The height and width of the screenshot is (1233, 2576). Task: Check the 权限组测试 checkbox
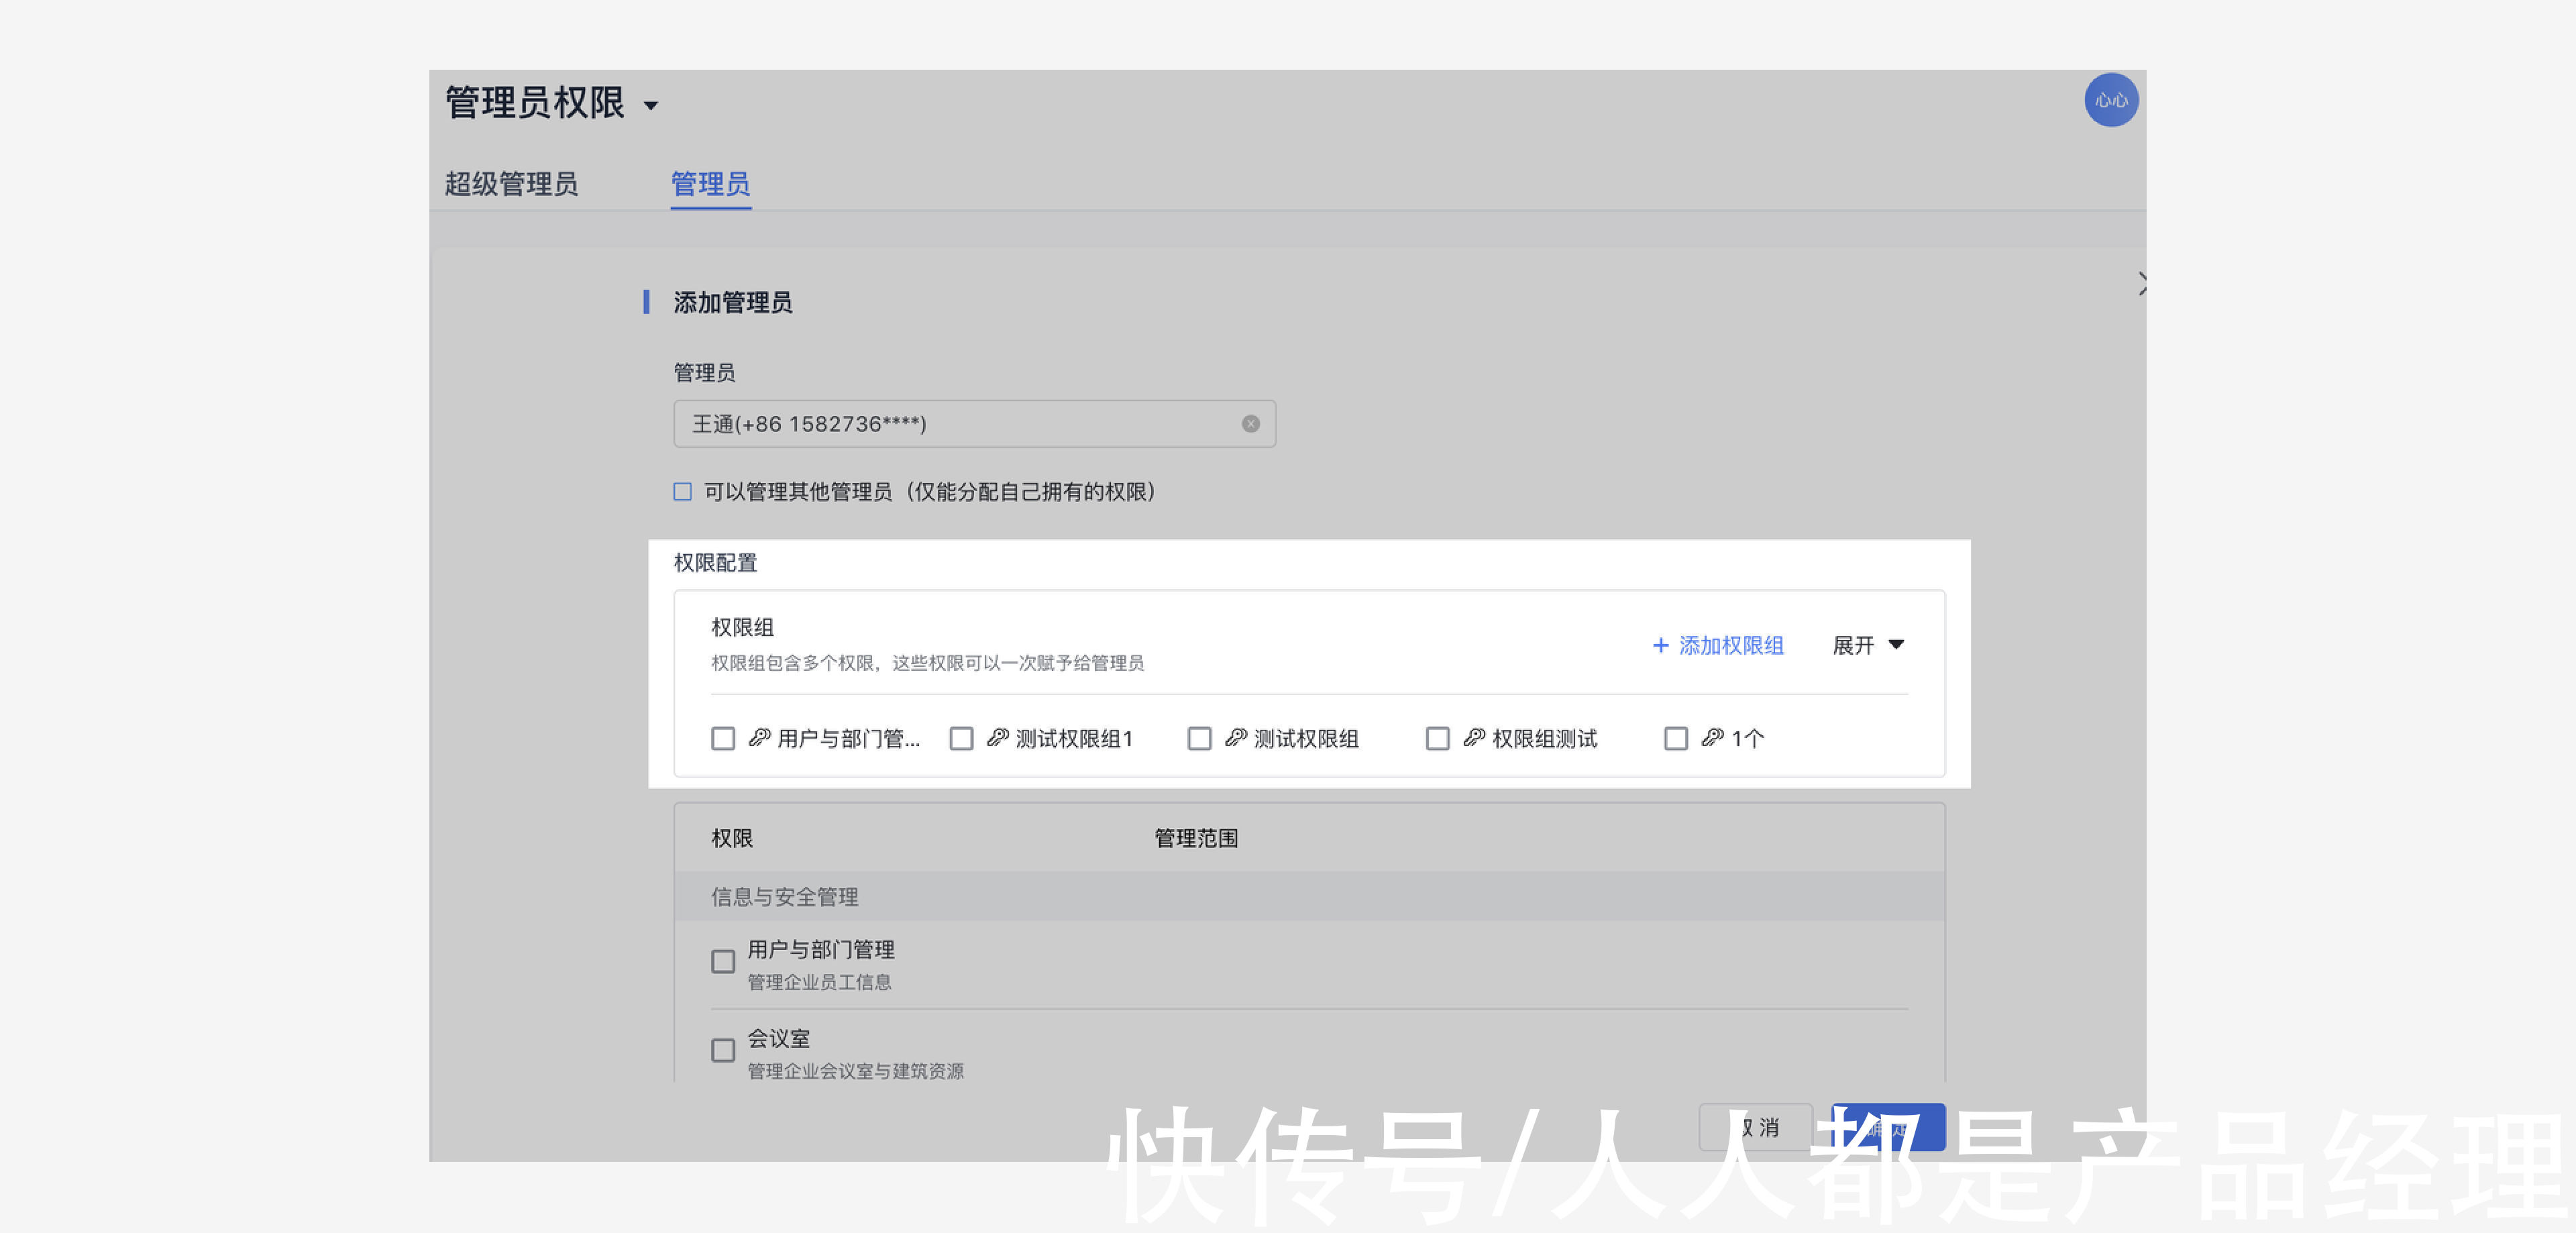(1437, 739)
